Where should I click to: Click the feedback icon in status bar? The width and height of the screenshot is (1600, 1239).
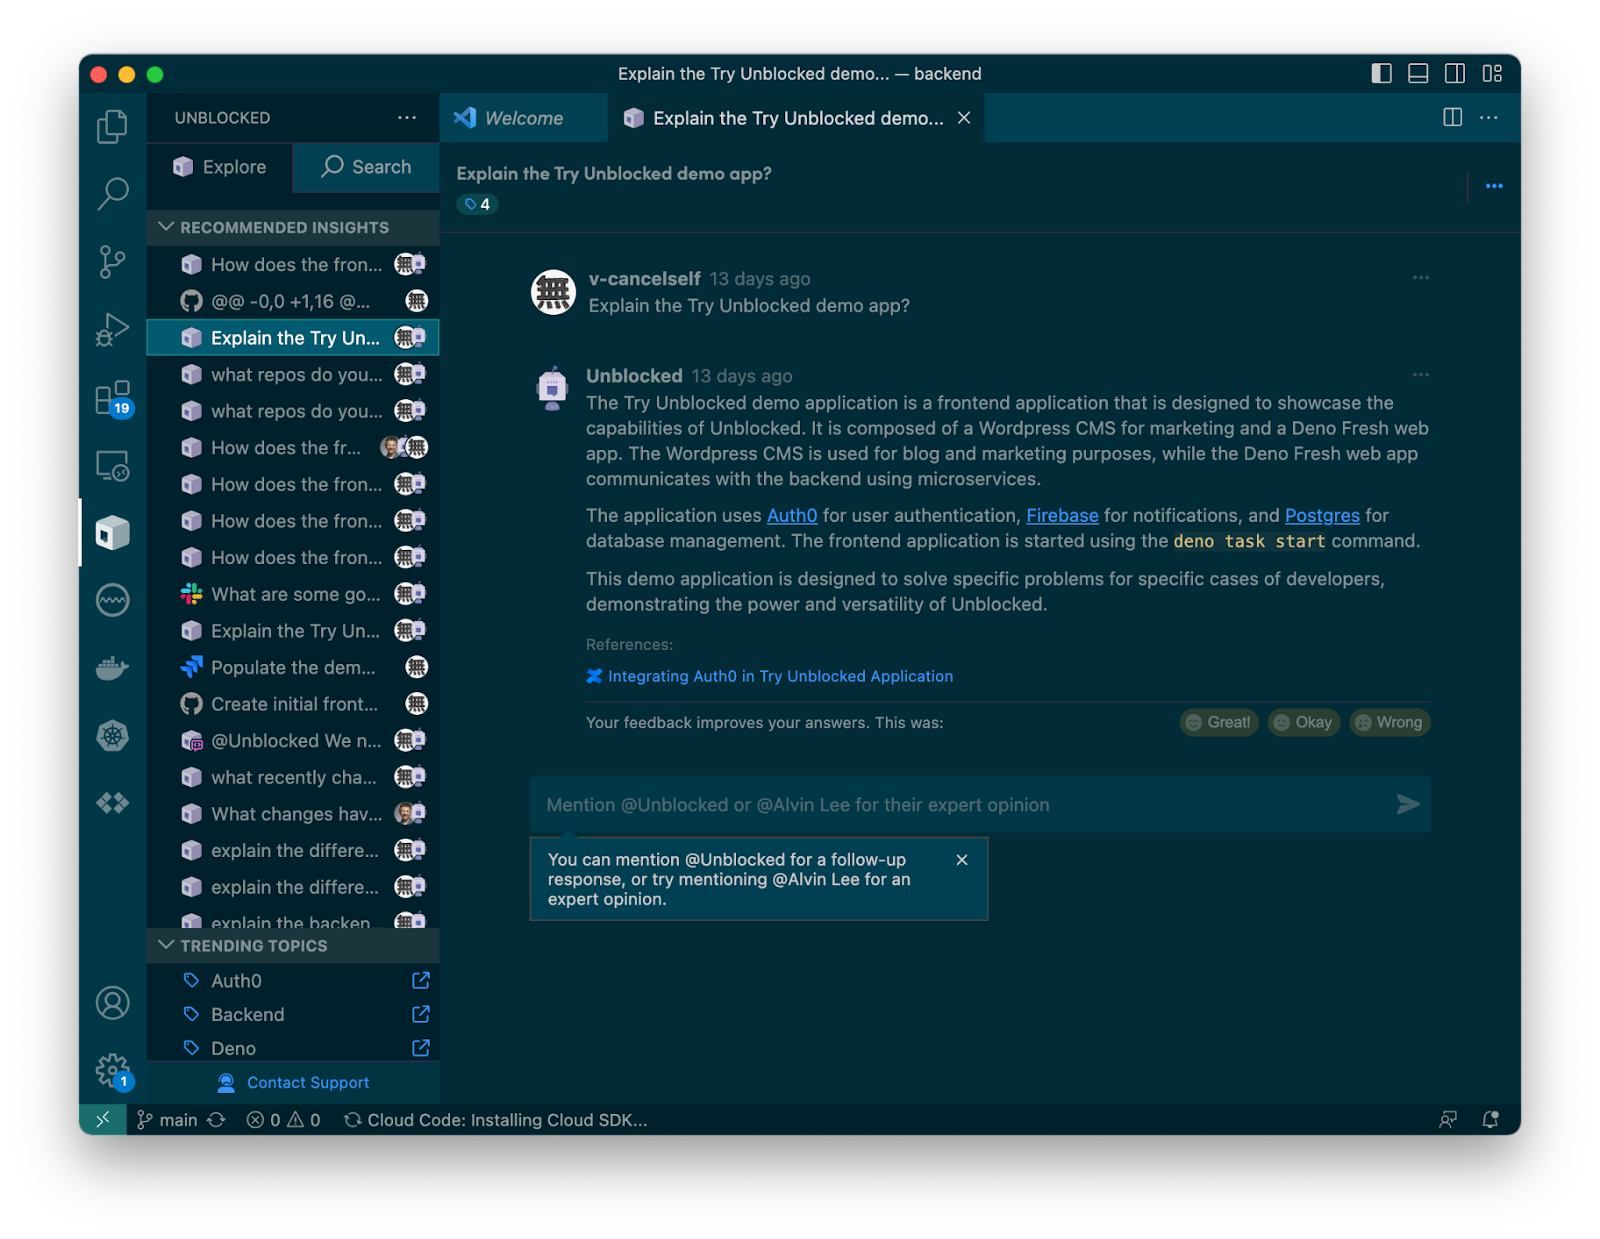pyautogui.click(x=1447, y=1120)
